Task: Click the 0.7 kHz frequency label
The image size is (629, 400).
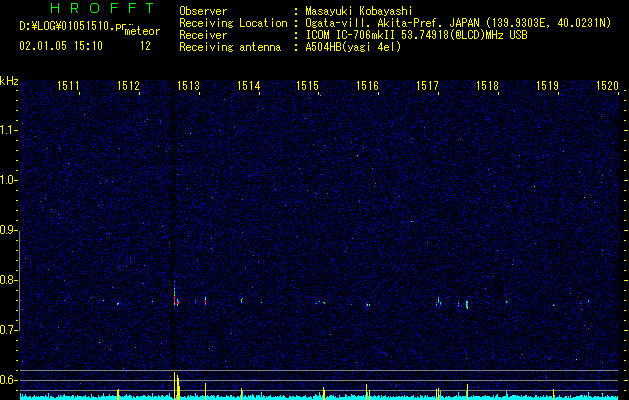Action: 8,330
